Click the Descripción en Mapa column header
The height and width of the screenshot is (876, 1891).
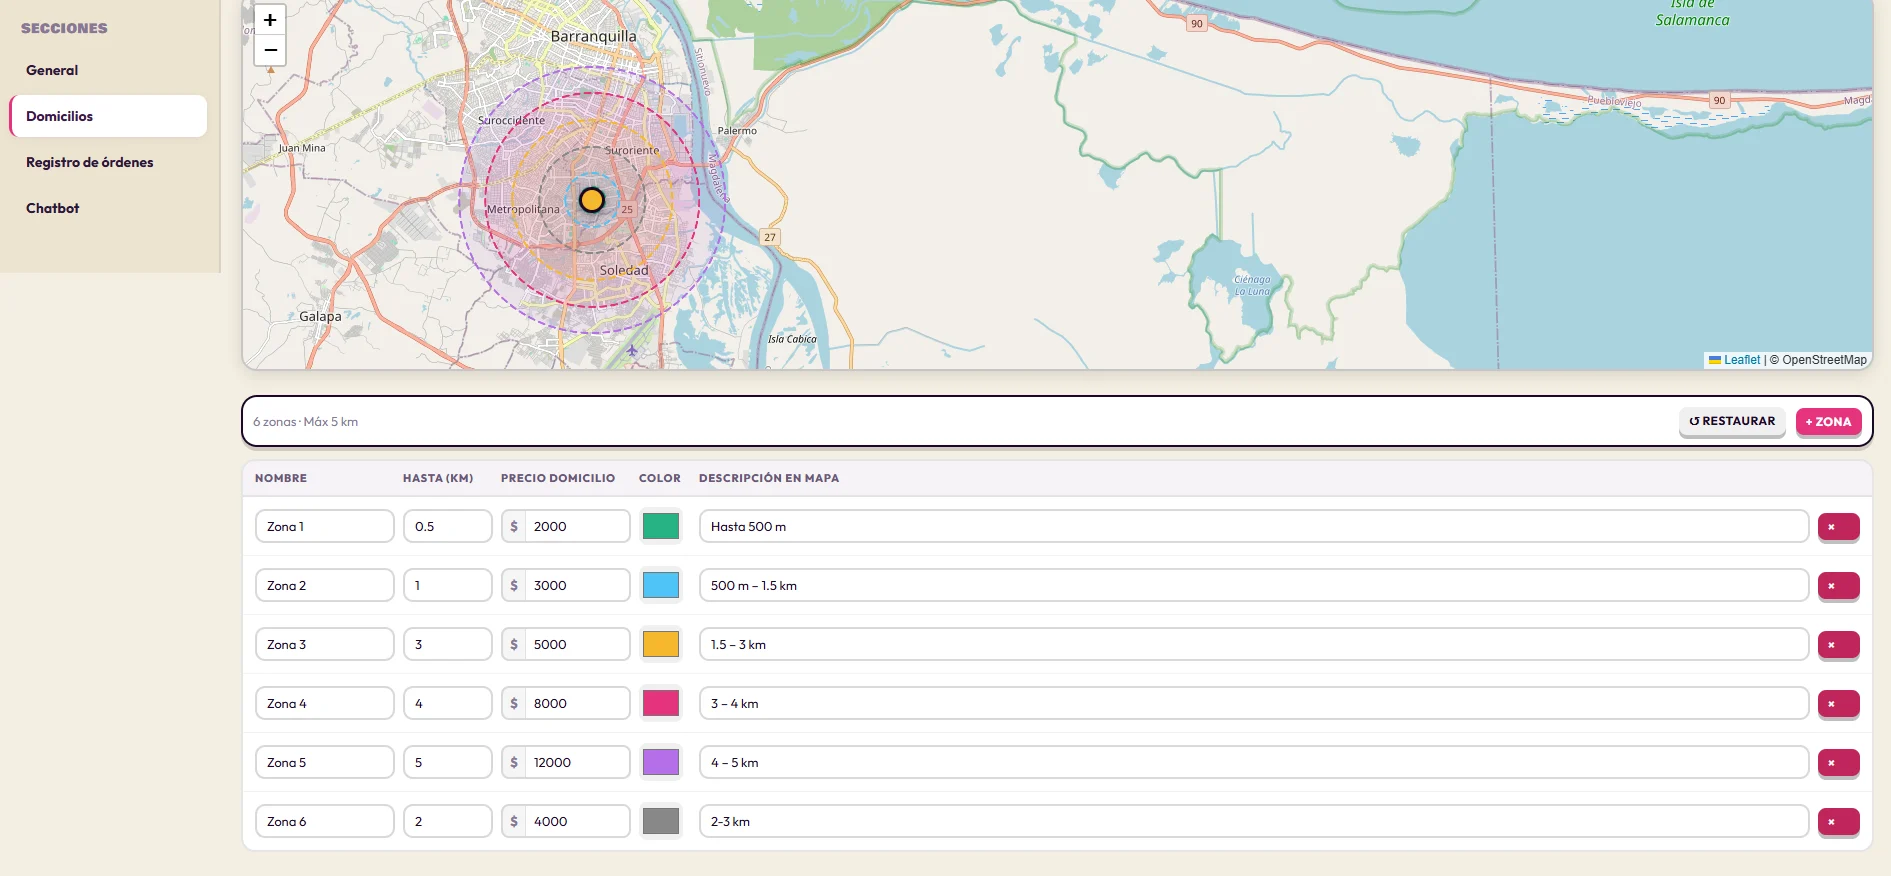tap(769, 478)
